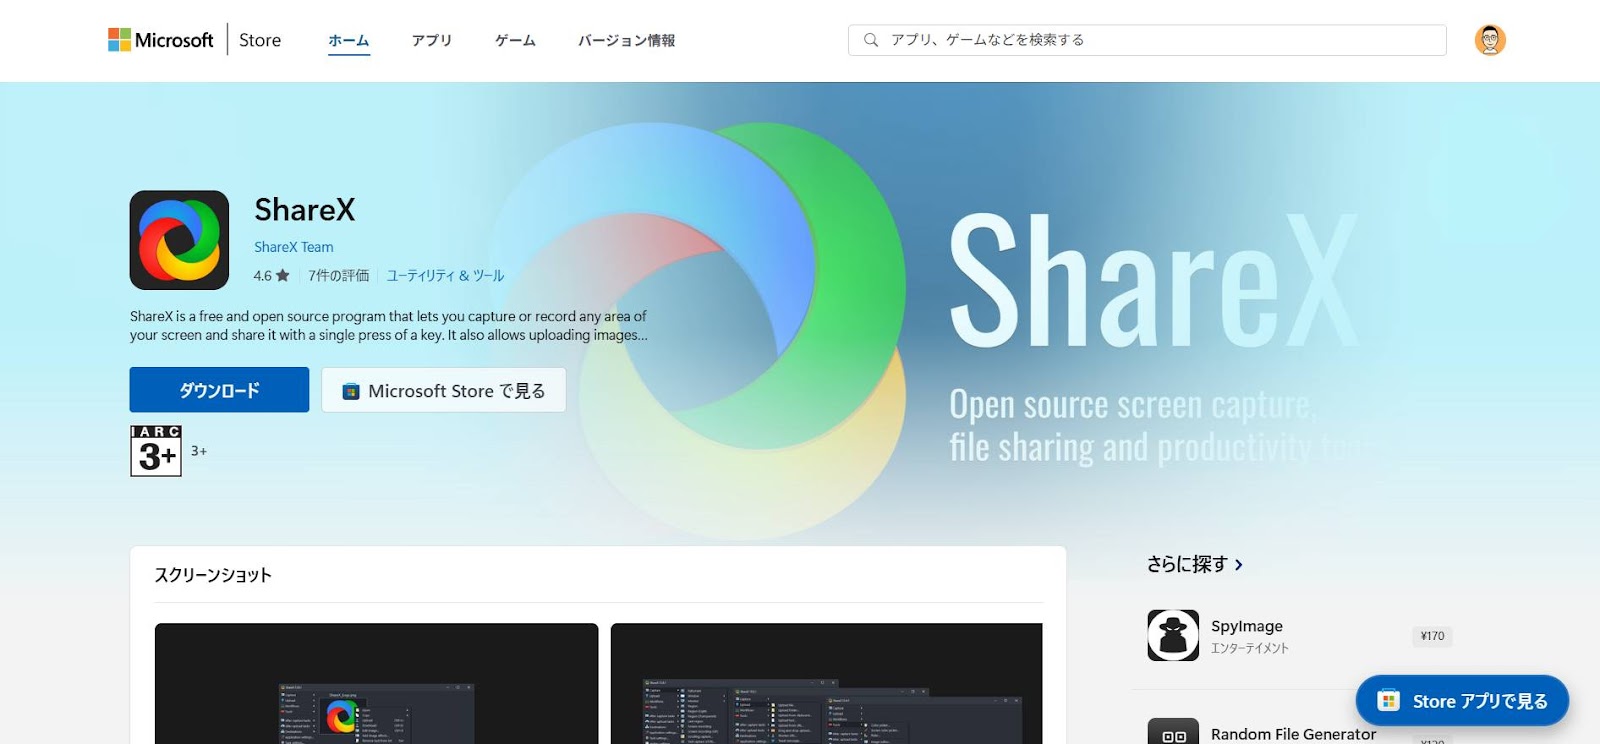Open the user profile avatar

click(x=1490, y=40)
